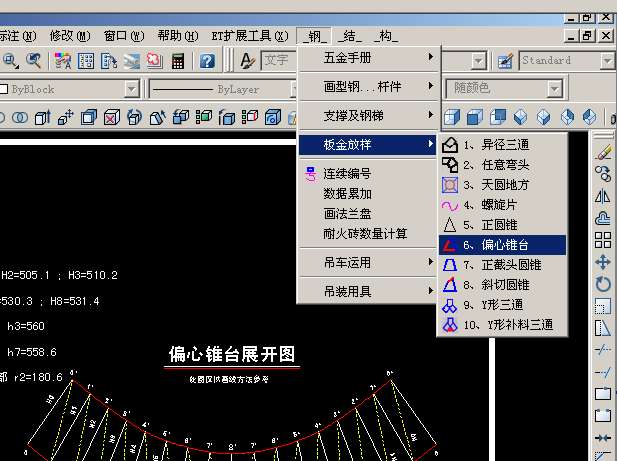Select the Move tool
The width and height of the screenshot is (617, 461).
pos(603,262)
